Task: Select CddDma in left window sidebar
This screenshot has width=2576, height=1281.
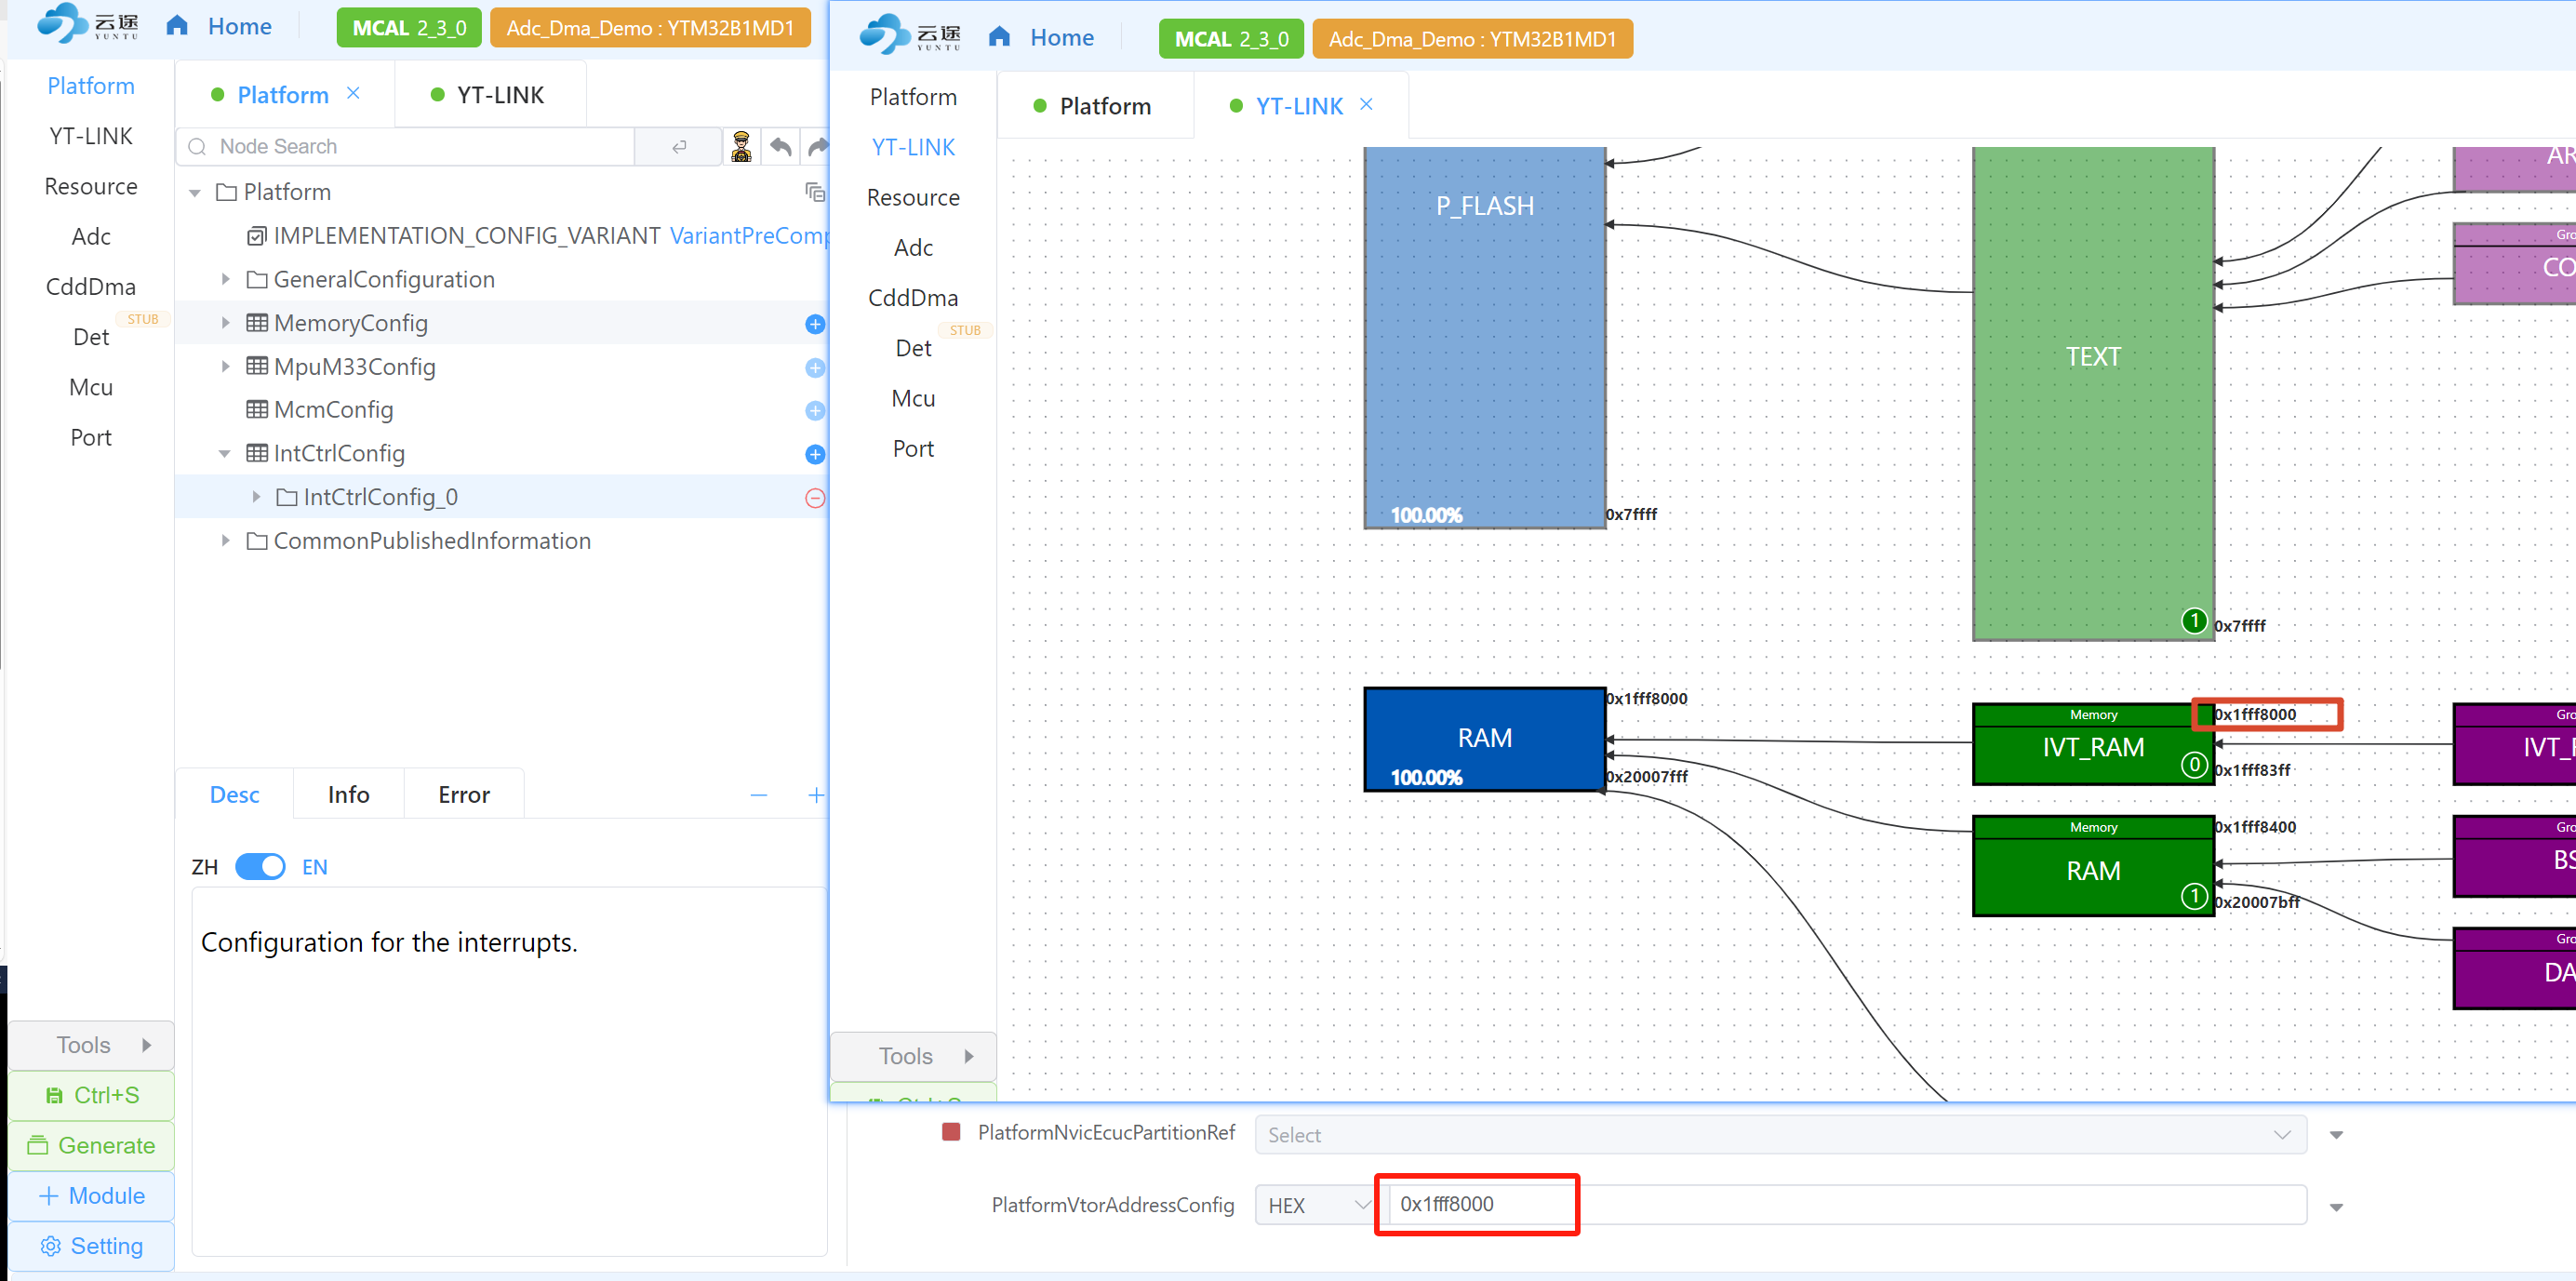Action: coord(90,287)
